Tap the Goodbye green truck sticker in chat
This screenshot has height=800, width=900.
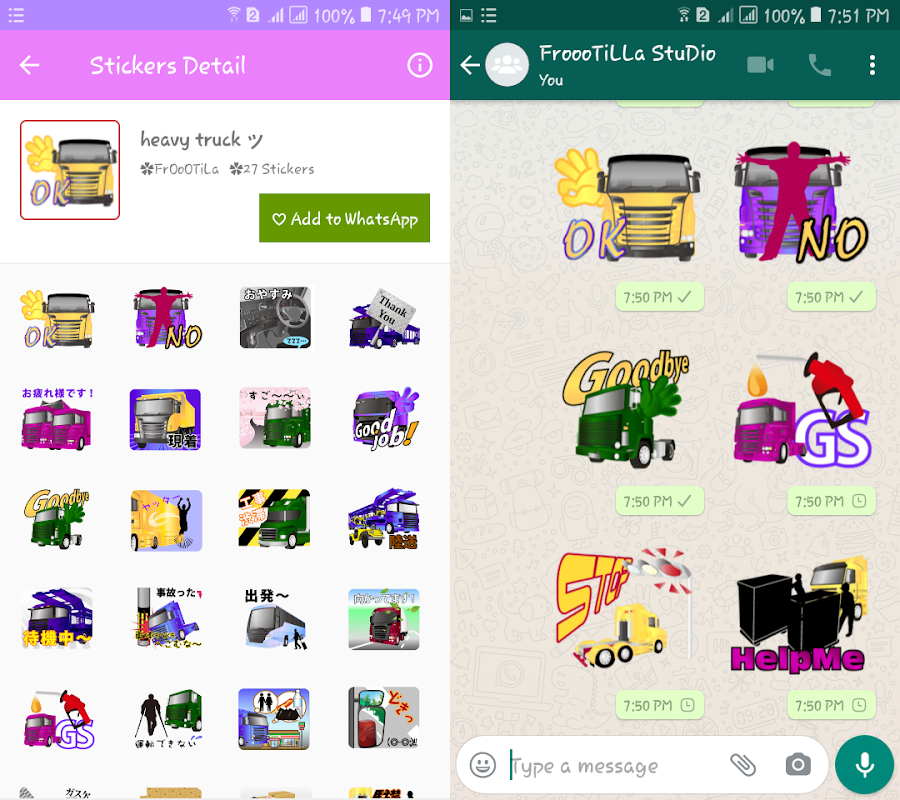(x=626, y=409)
